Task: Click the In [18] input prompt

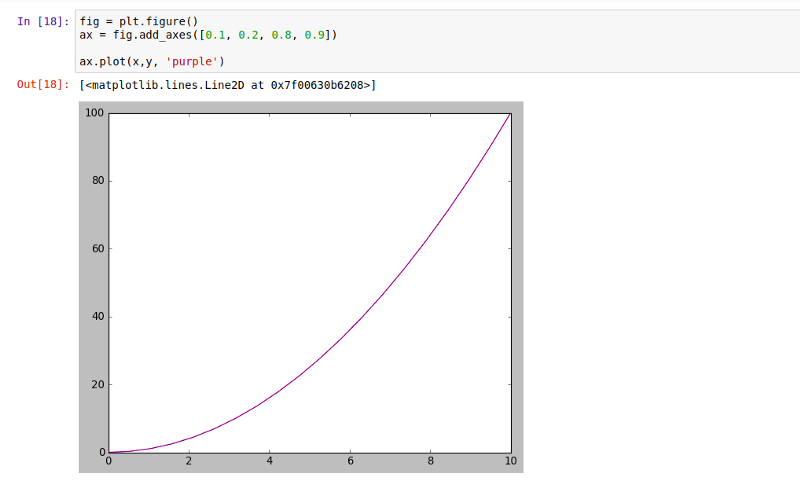Action: pyautogui.click(x=43, y=21)
